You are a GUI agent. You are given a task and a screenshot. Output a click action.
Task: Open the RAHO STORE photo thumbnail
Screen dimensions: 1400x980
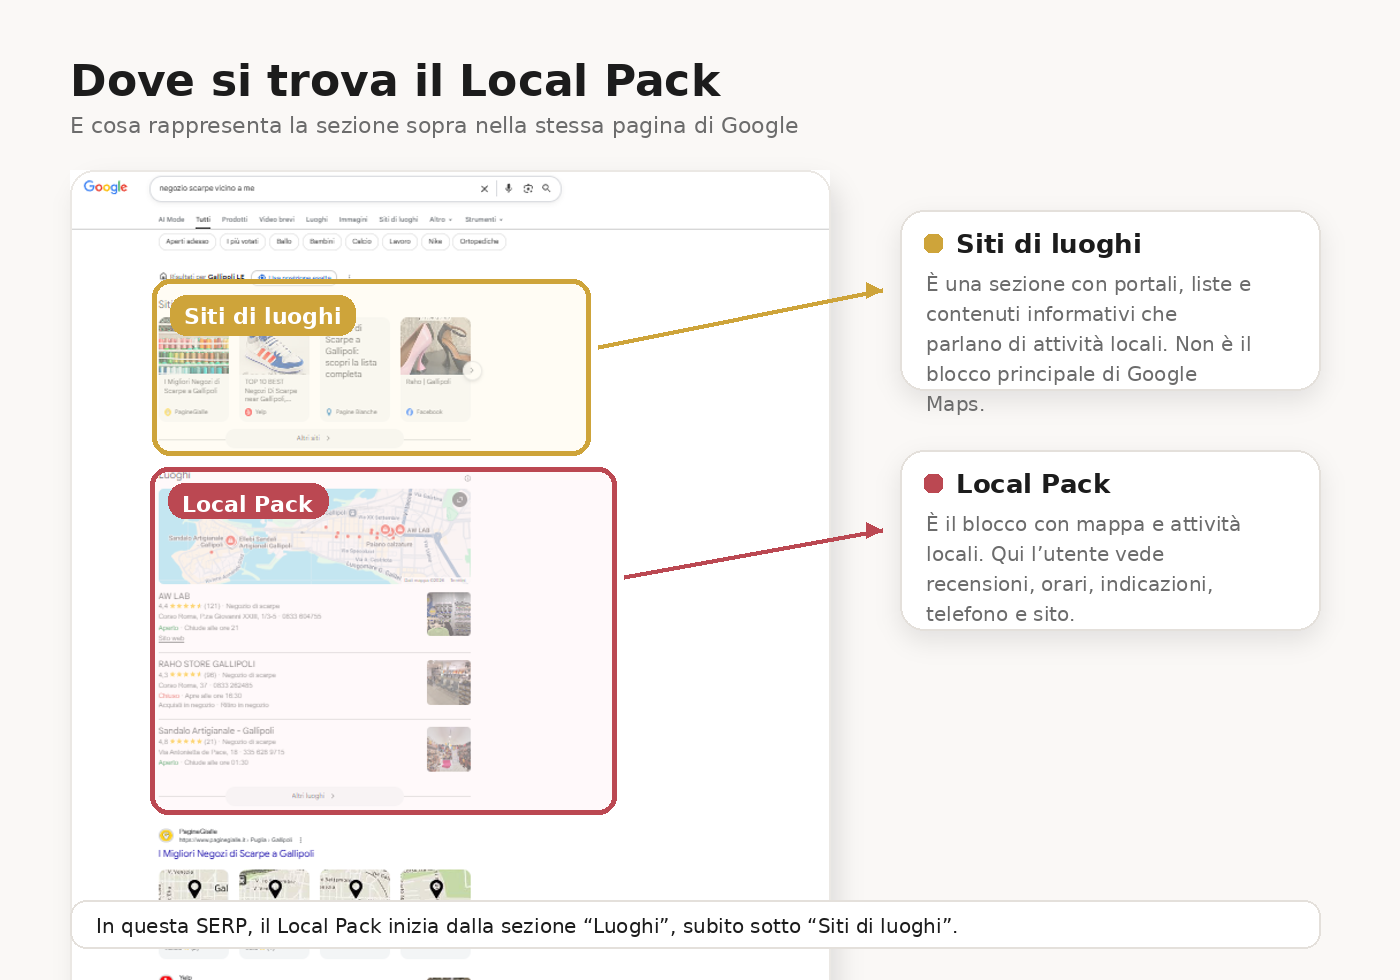pyautogui.click(x=449, y=682)
